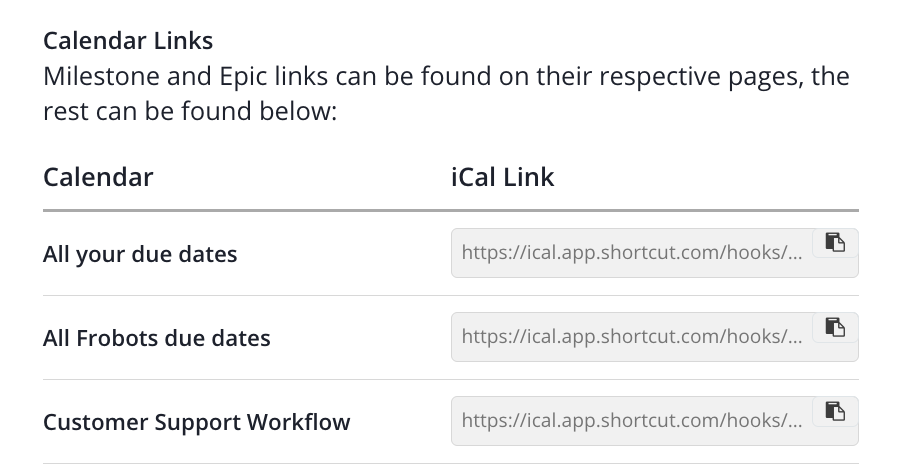
Task: Click the thick divider under the column headers
Action: coord(451,210)
